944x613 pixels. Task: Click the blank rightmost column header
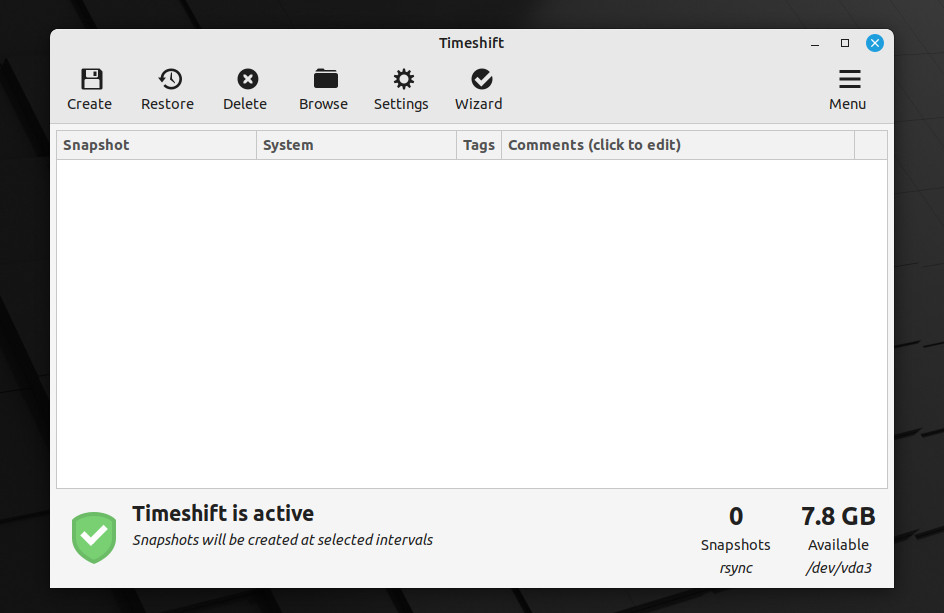(x=871, y=145)
